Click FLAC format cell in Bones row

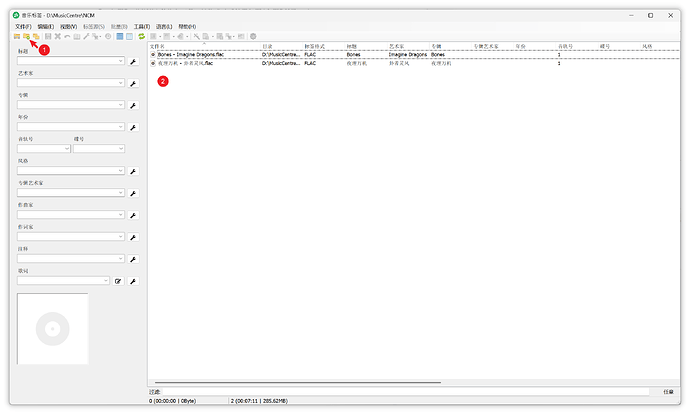(x=310, y=55)
